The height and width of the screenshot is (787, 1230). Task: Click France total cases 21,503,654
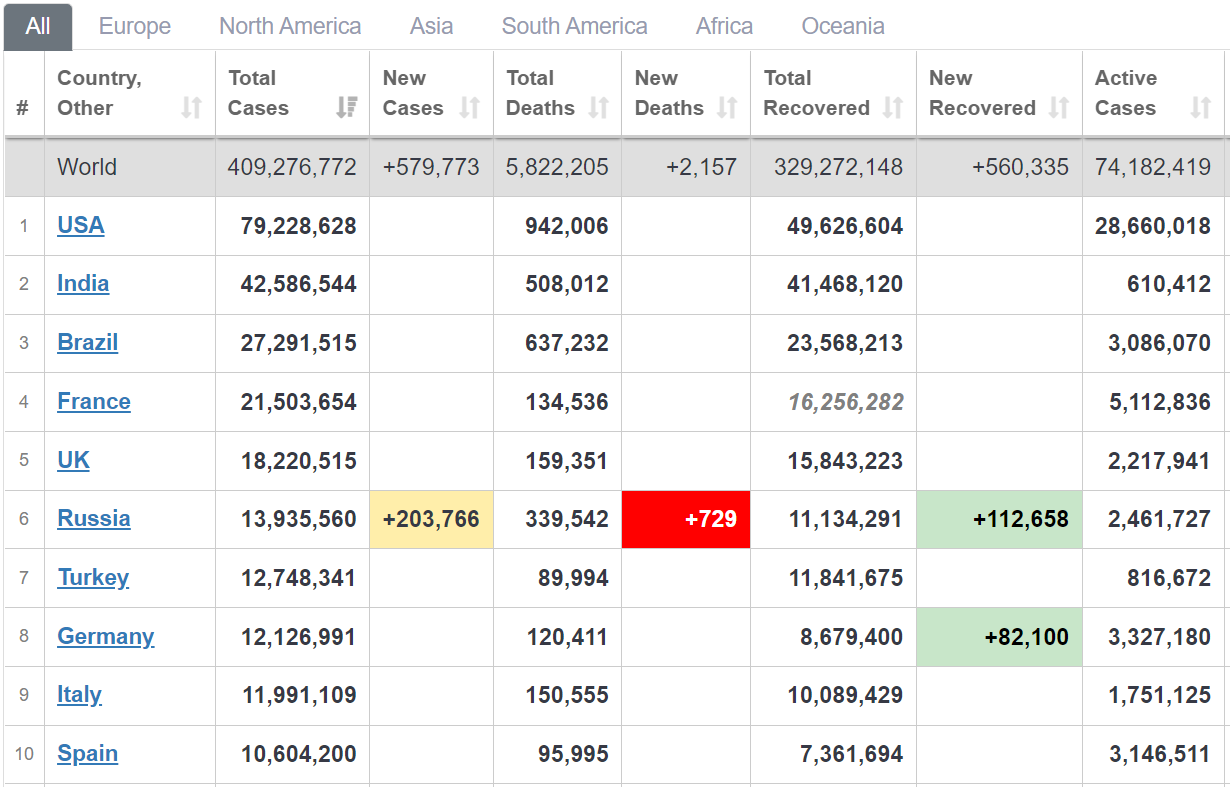[x=299, y=403]
